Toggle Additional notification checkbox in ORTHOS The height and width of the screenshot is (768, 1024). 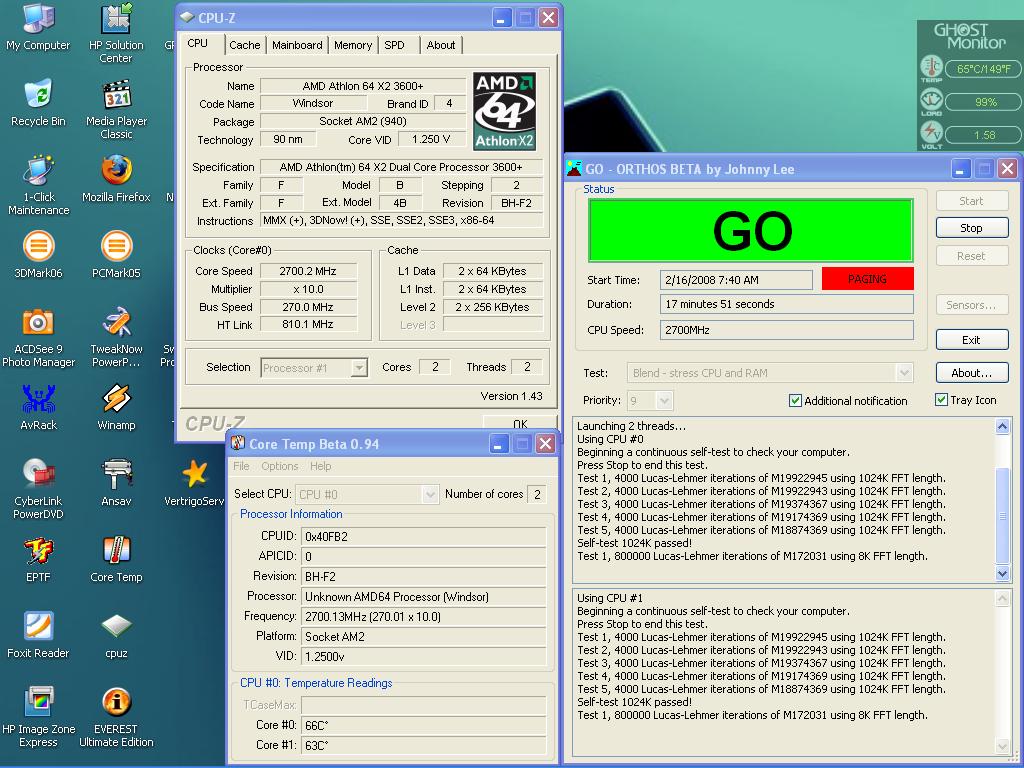click(x=795, y=400)
